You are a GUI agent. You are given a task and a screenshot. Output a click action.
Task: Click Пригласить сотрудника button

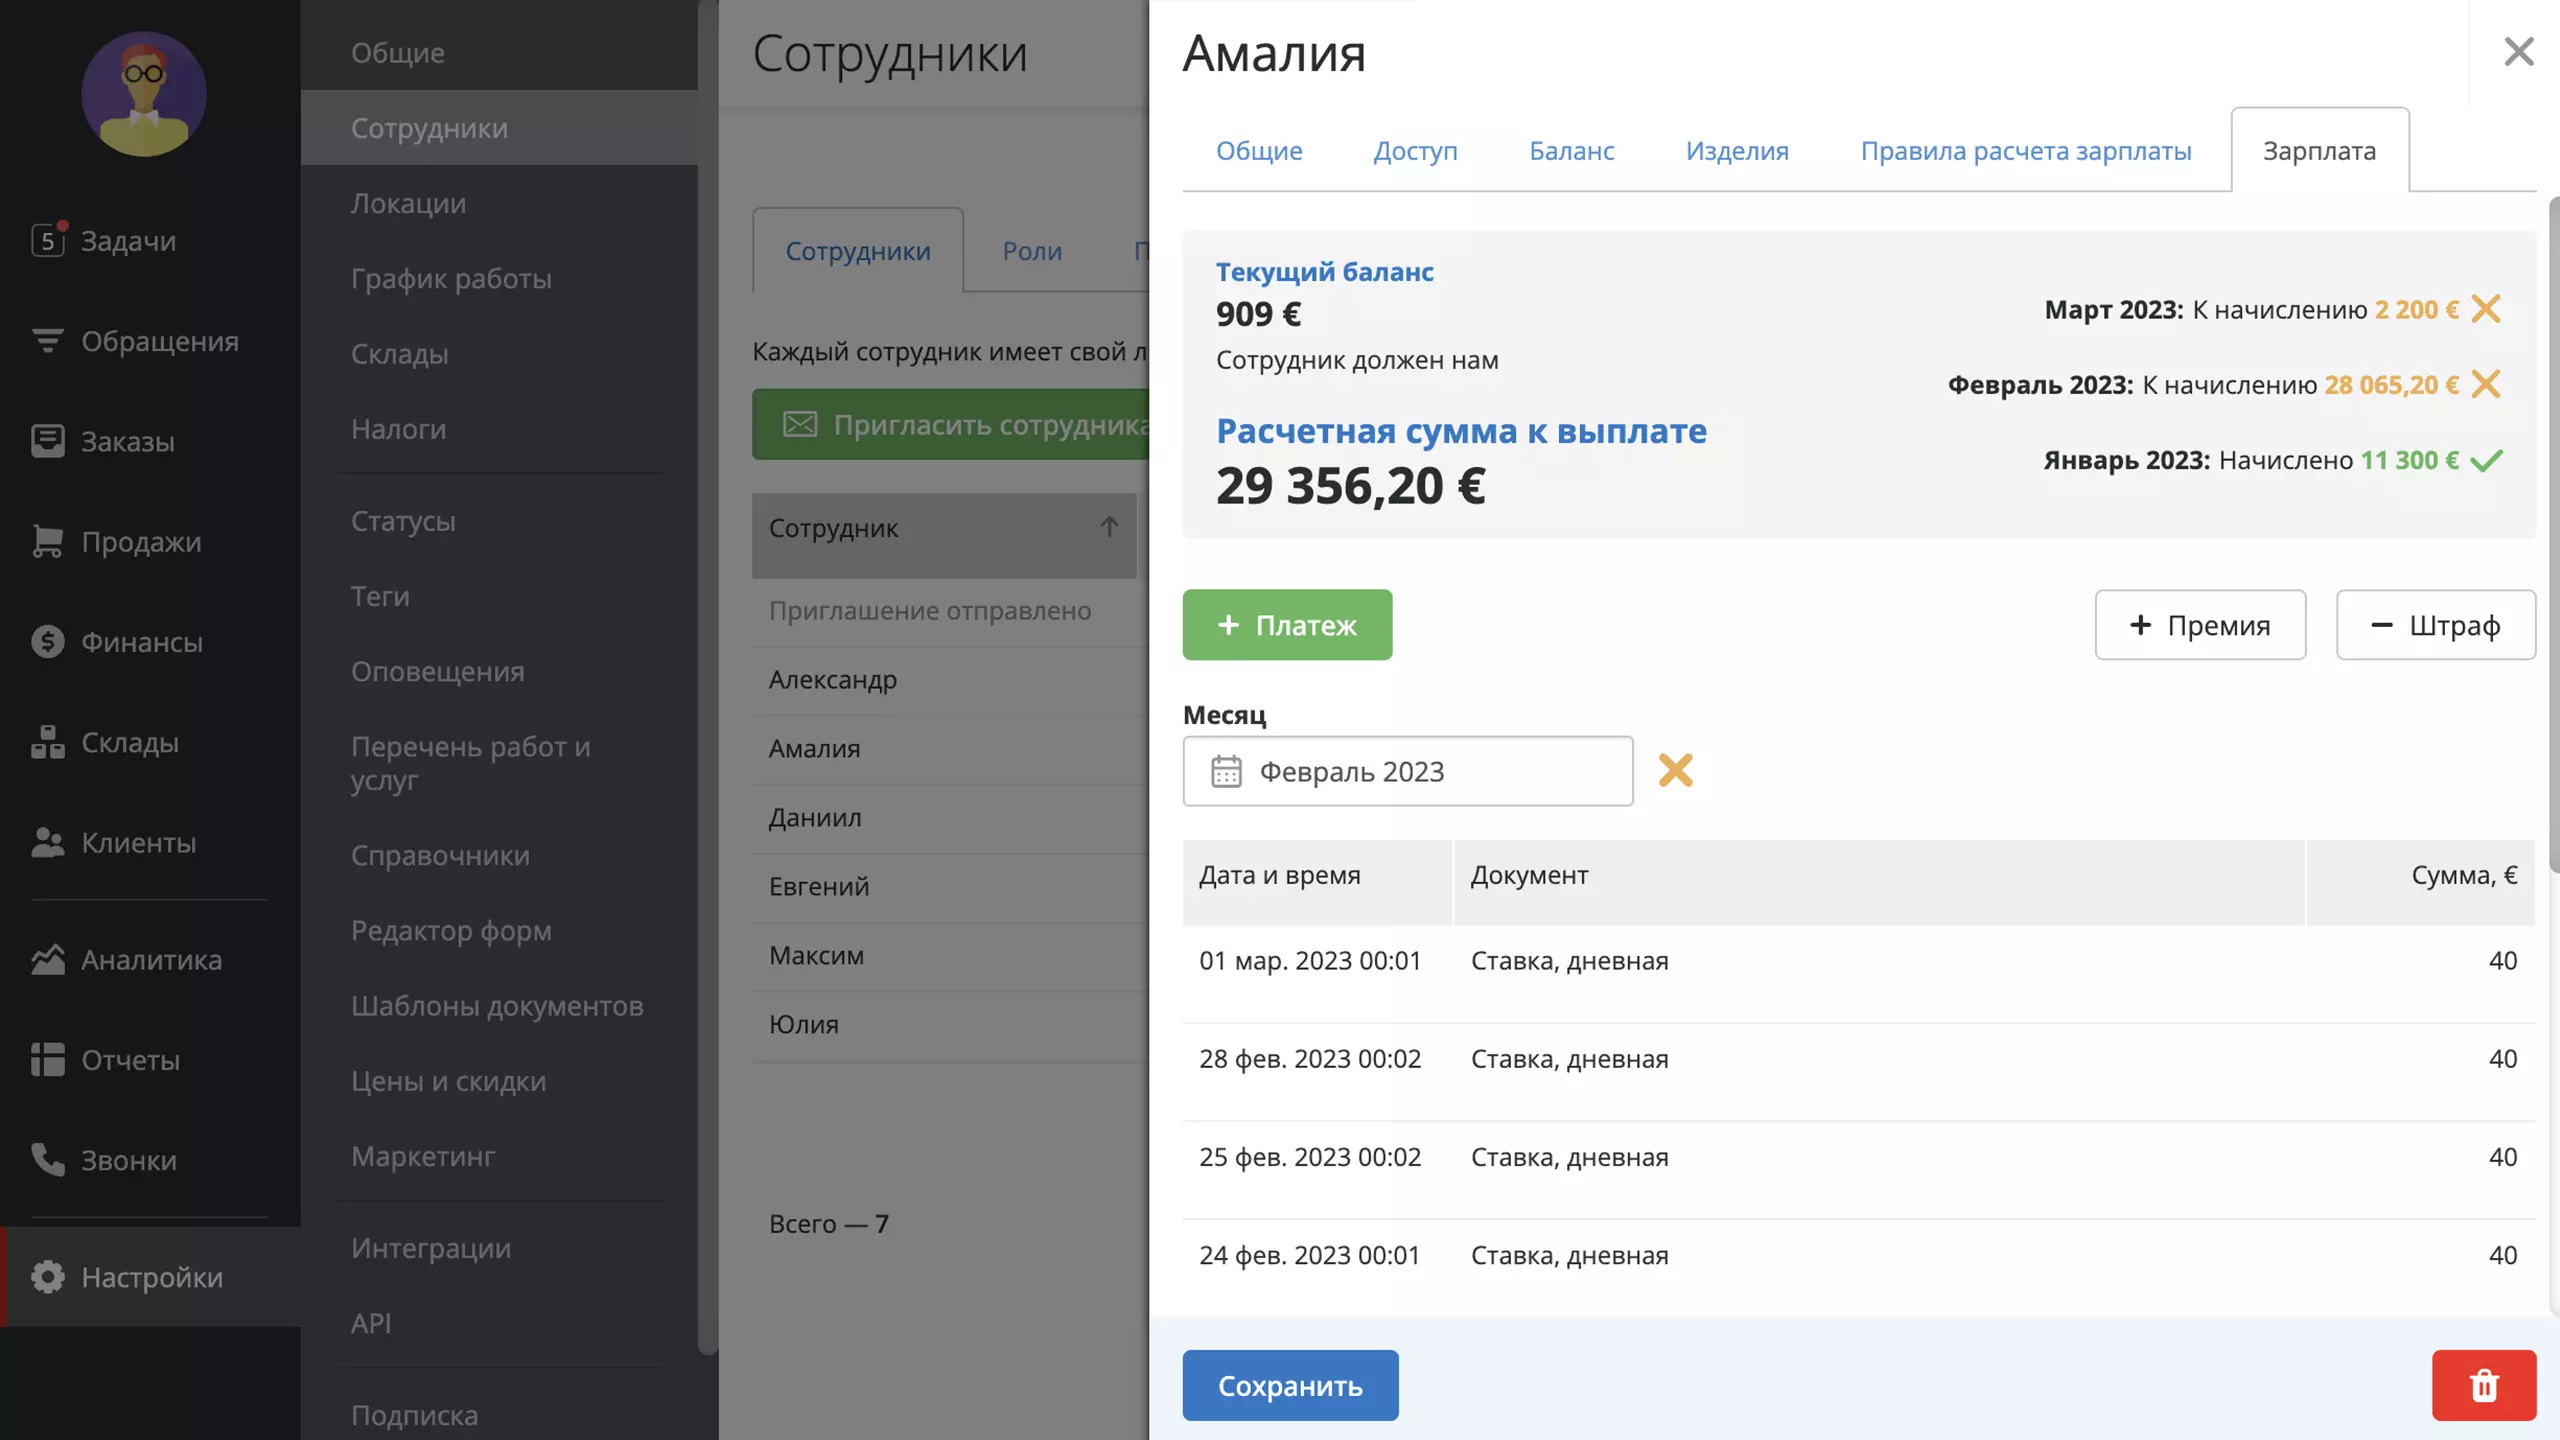pos(950,424)
